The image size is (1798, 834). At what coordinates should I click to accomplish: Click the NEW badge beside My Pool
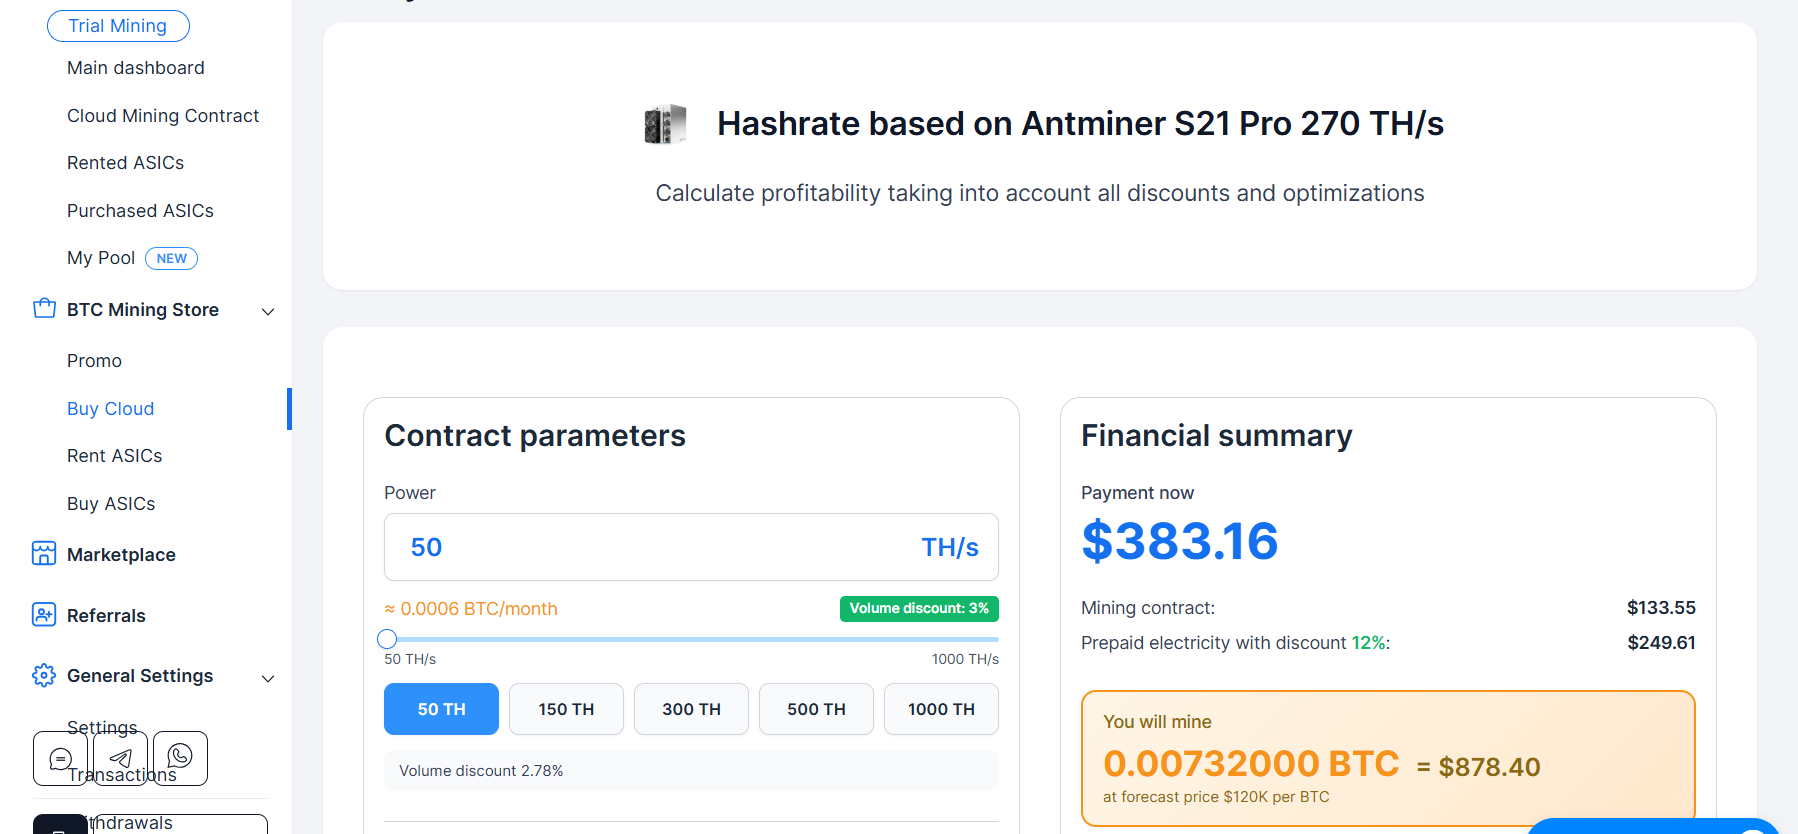pos(172,258)
